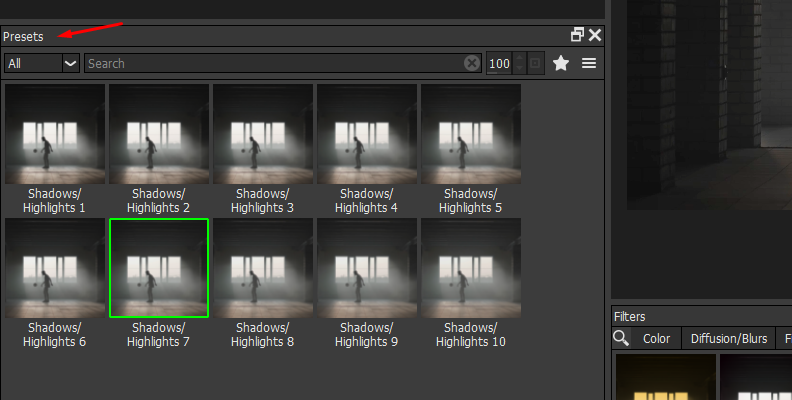Close the Presets panel
The image size is (792, 400).
[x=595, y=35]
